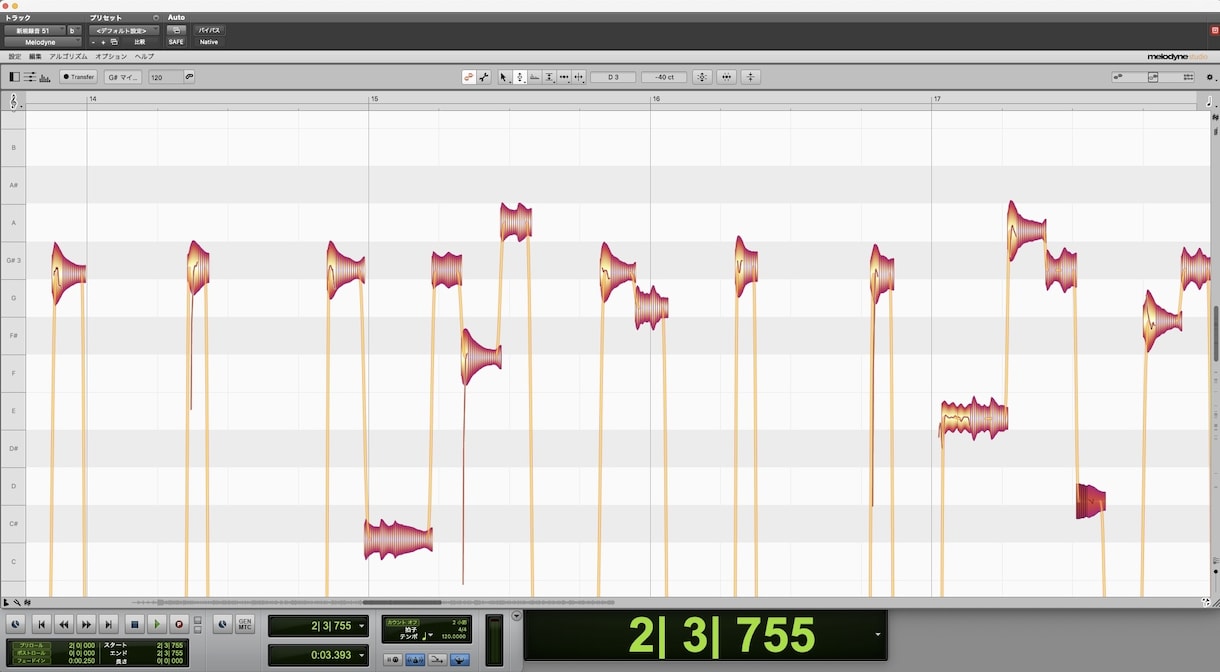This screenshot has width=1220, height=672.
Task: Select the main arrow tool in Melodyne
Action: click(504, 77)
